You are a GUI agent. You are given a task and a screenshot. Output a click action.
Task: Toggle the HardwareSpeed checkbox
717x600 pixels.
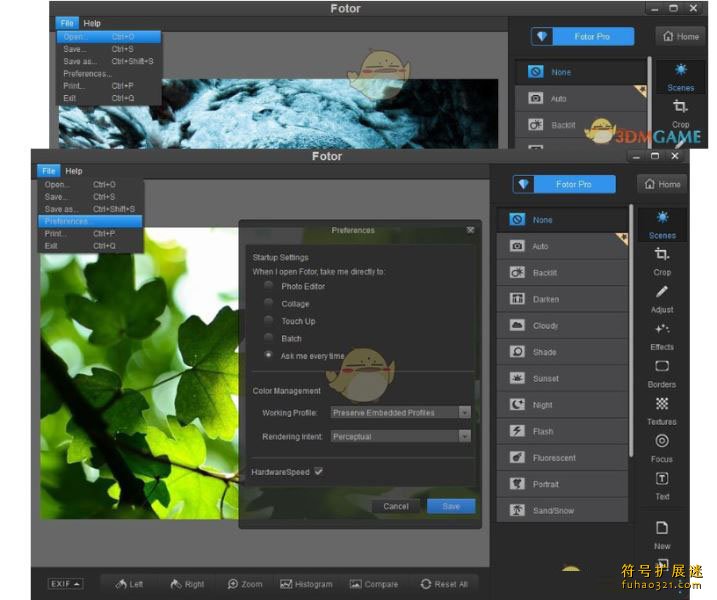[x=319, y=471]
